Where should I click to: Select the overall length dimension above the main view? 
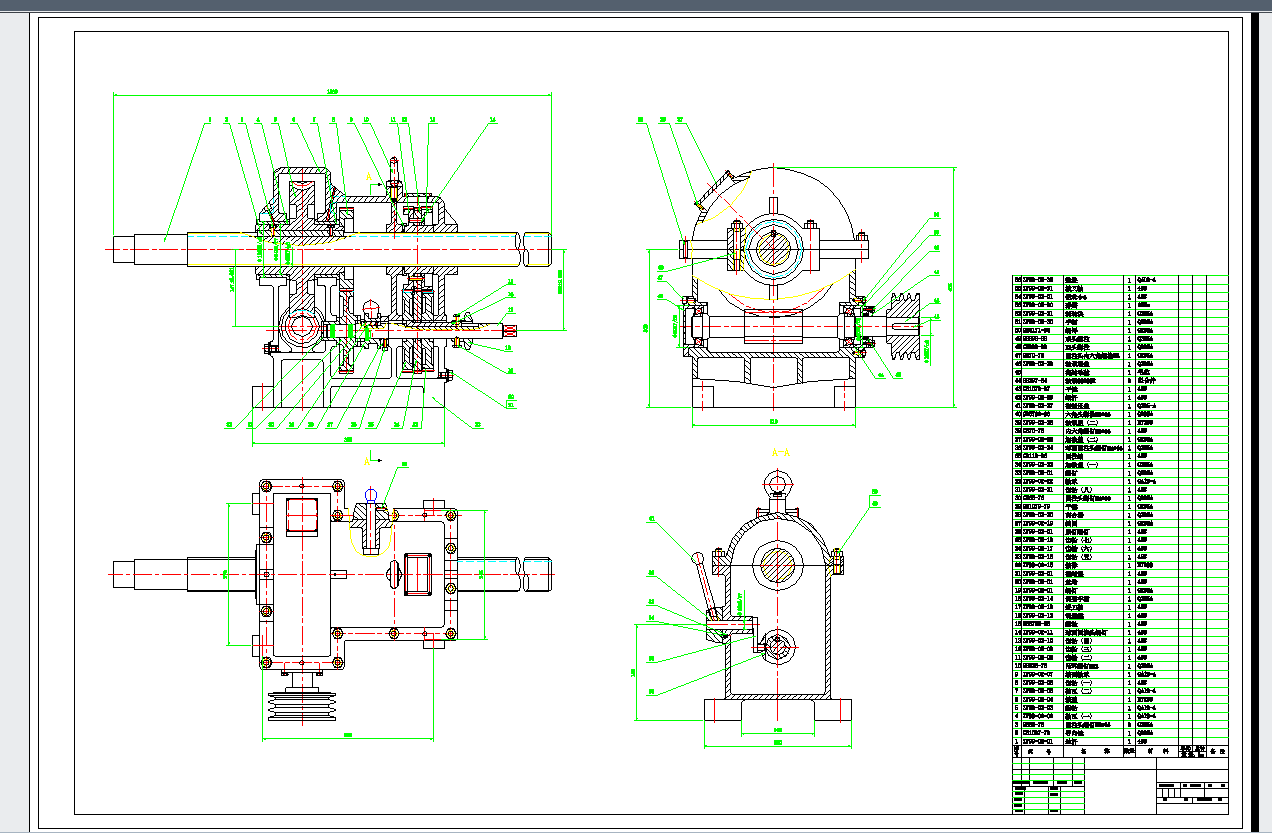tap(332, 94)
